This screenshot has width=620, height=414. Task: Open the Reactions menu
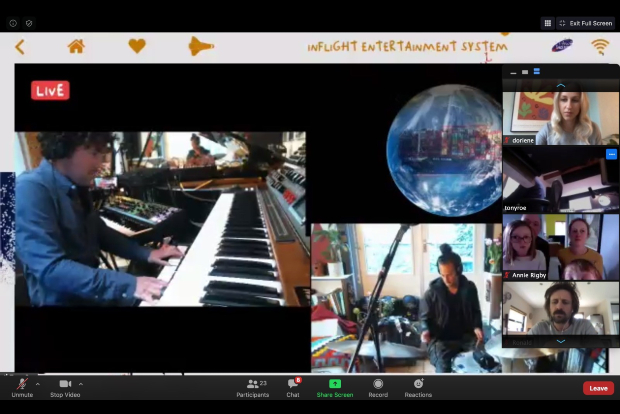[418, 385]
